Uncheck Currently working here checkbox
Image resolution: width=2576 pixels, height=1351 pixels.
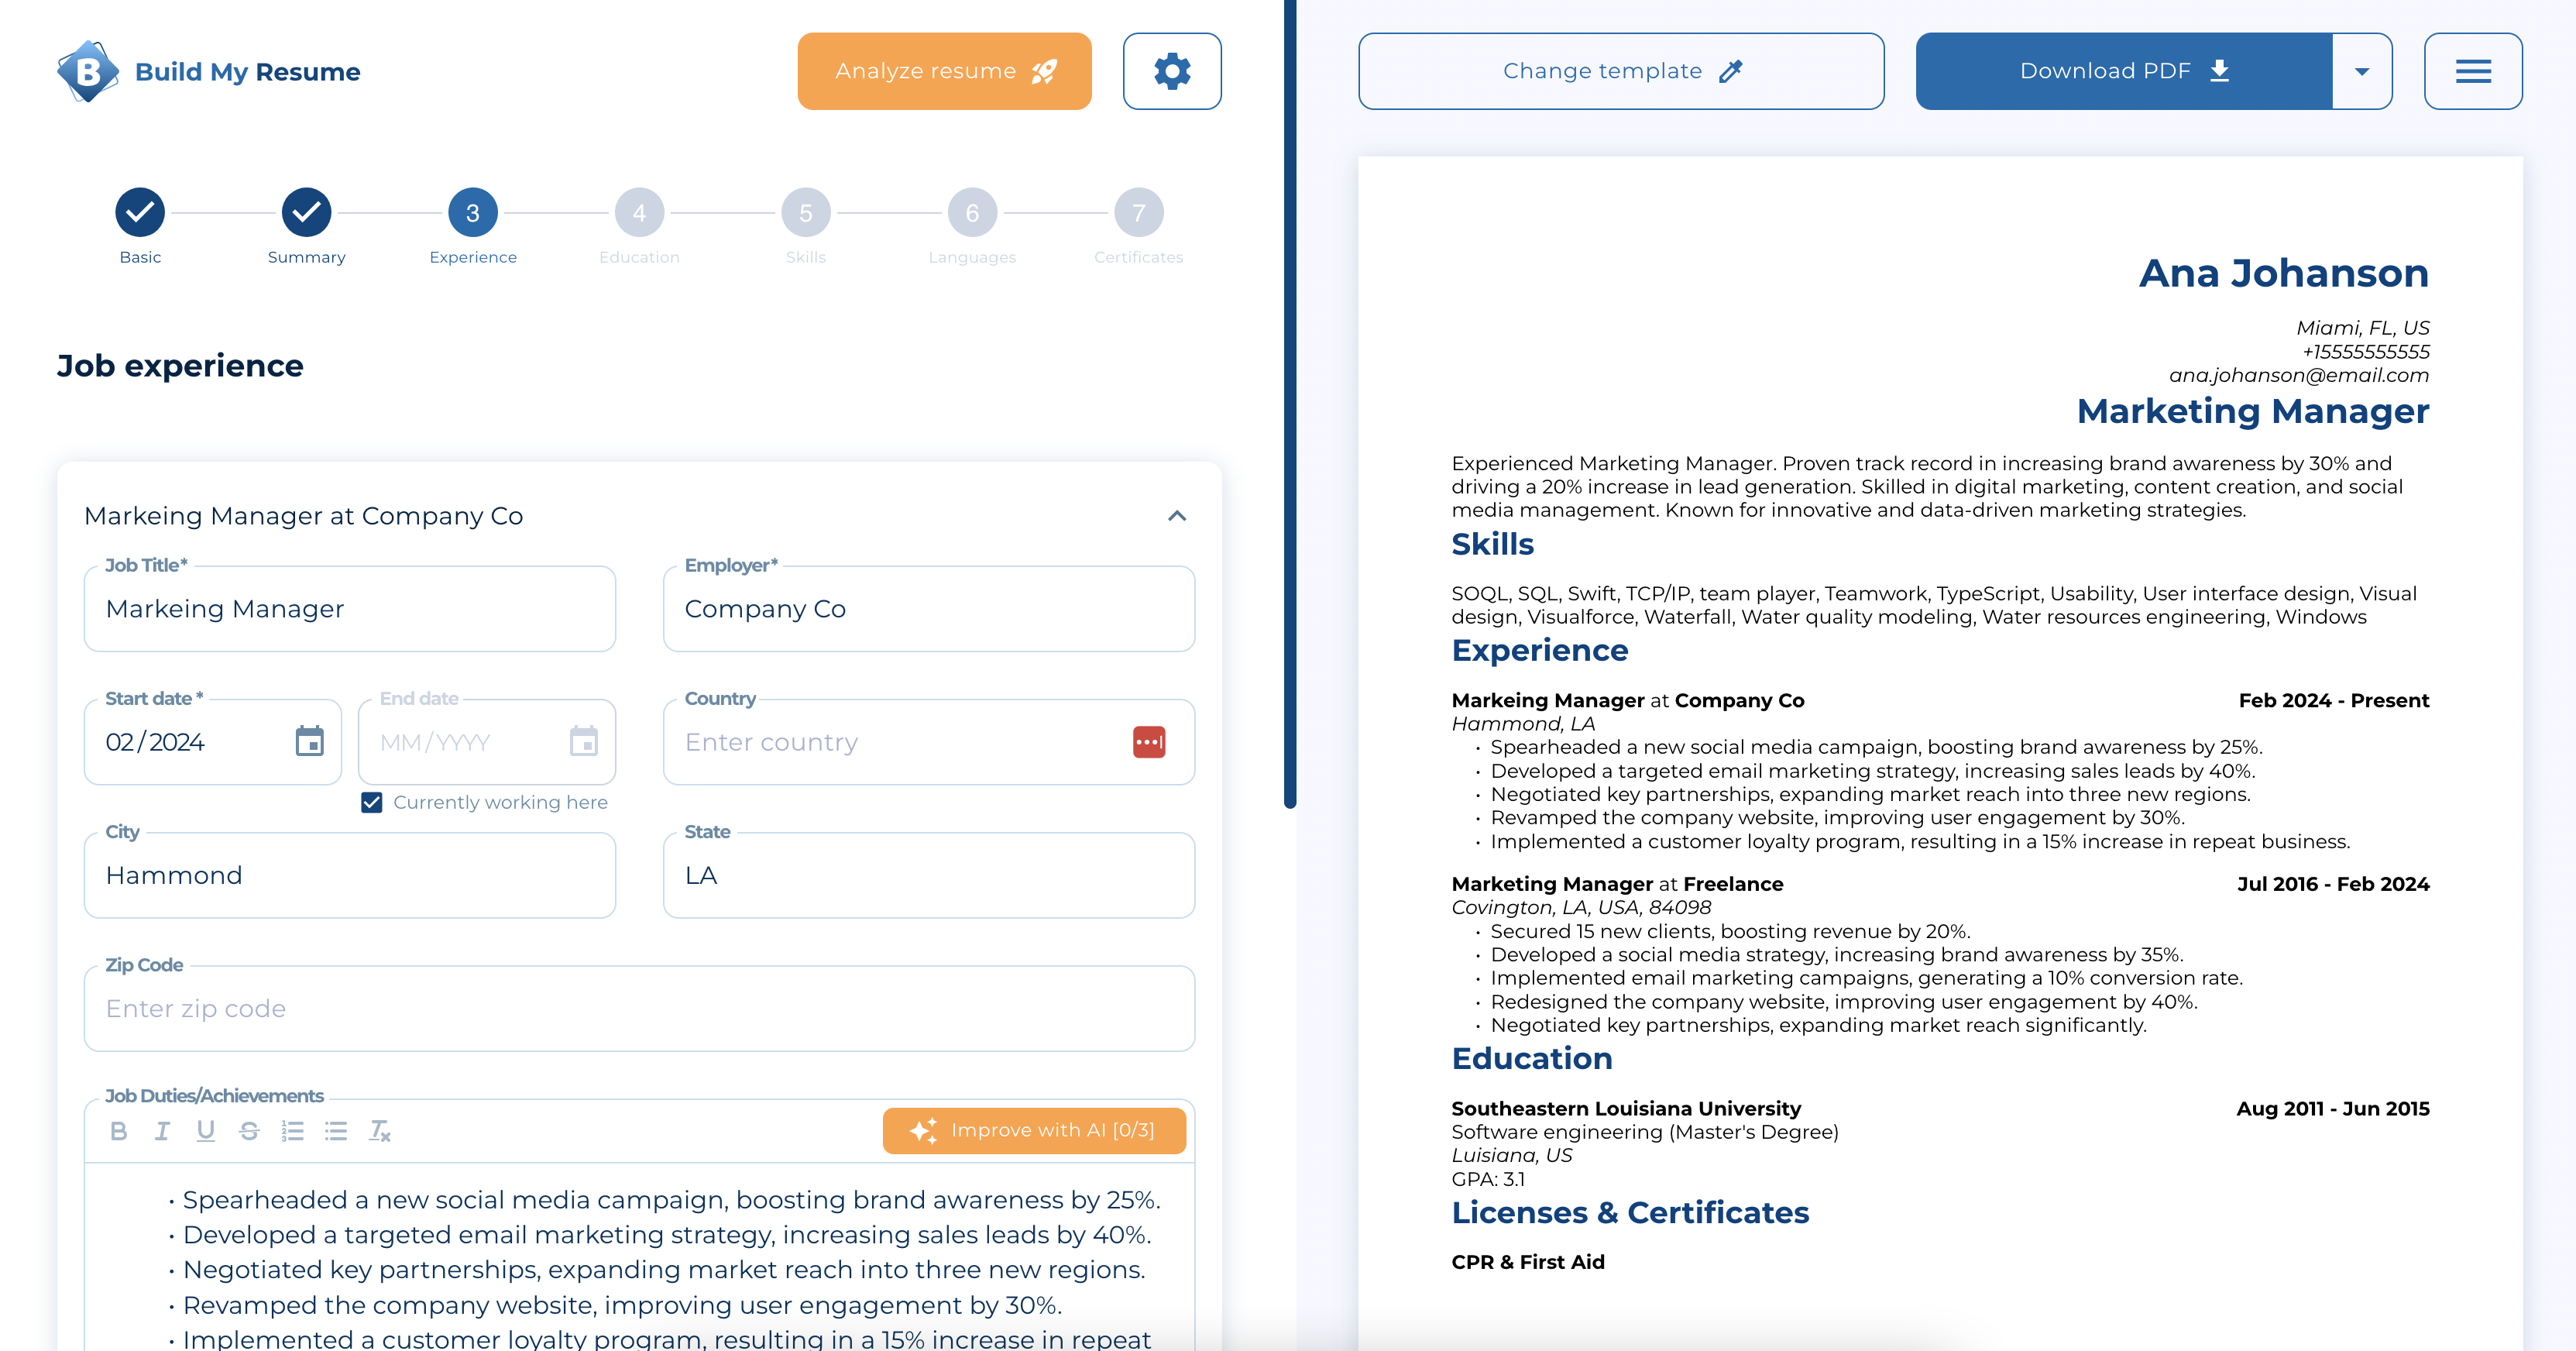[371, 802]
